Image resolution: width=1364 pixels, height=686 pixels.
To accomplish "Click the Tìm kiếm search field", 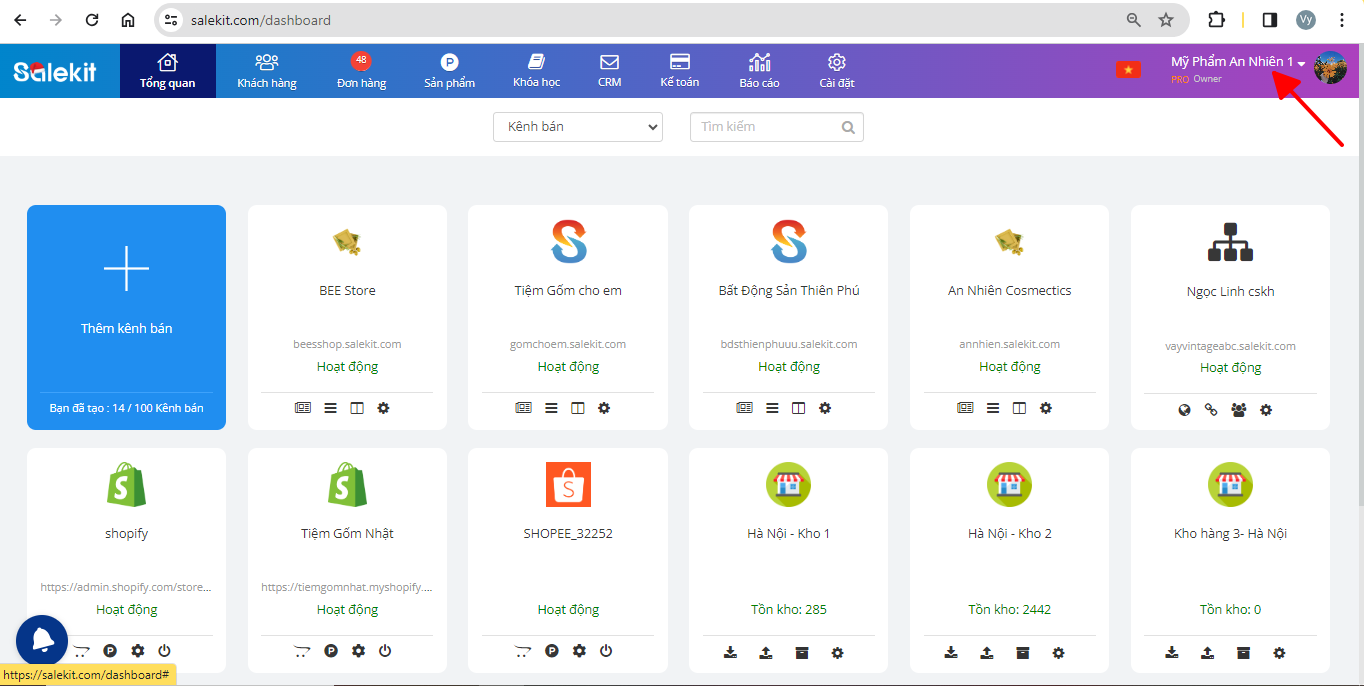I will point(765,127).
